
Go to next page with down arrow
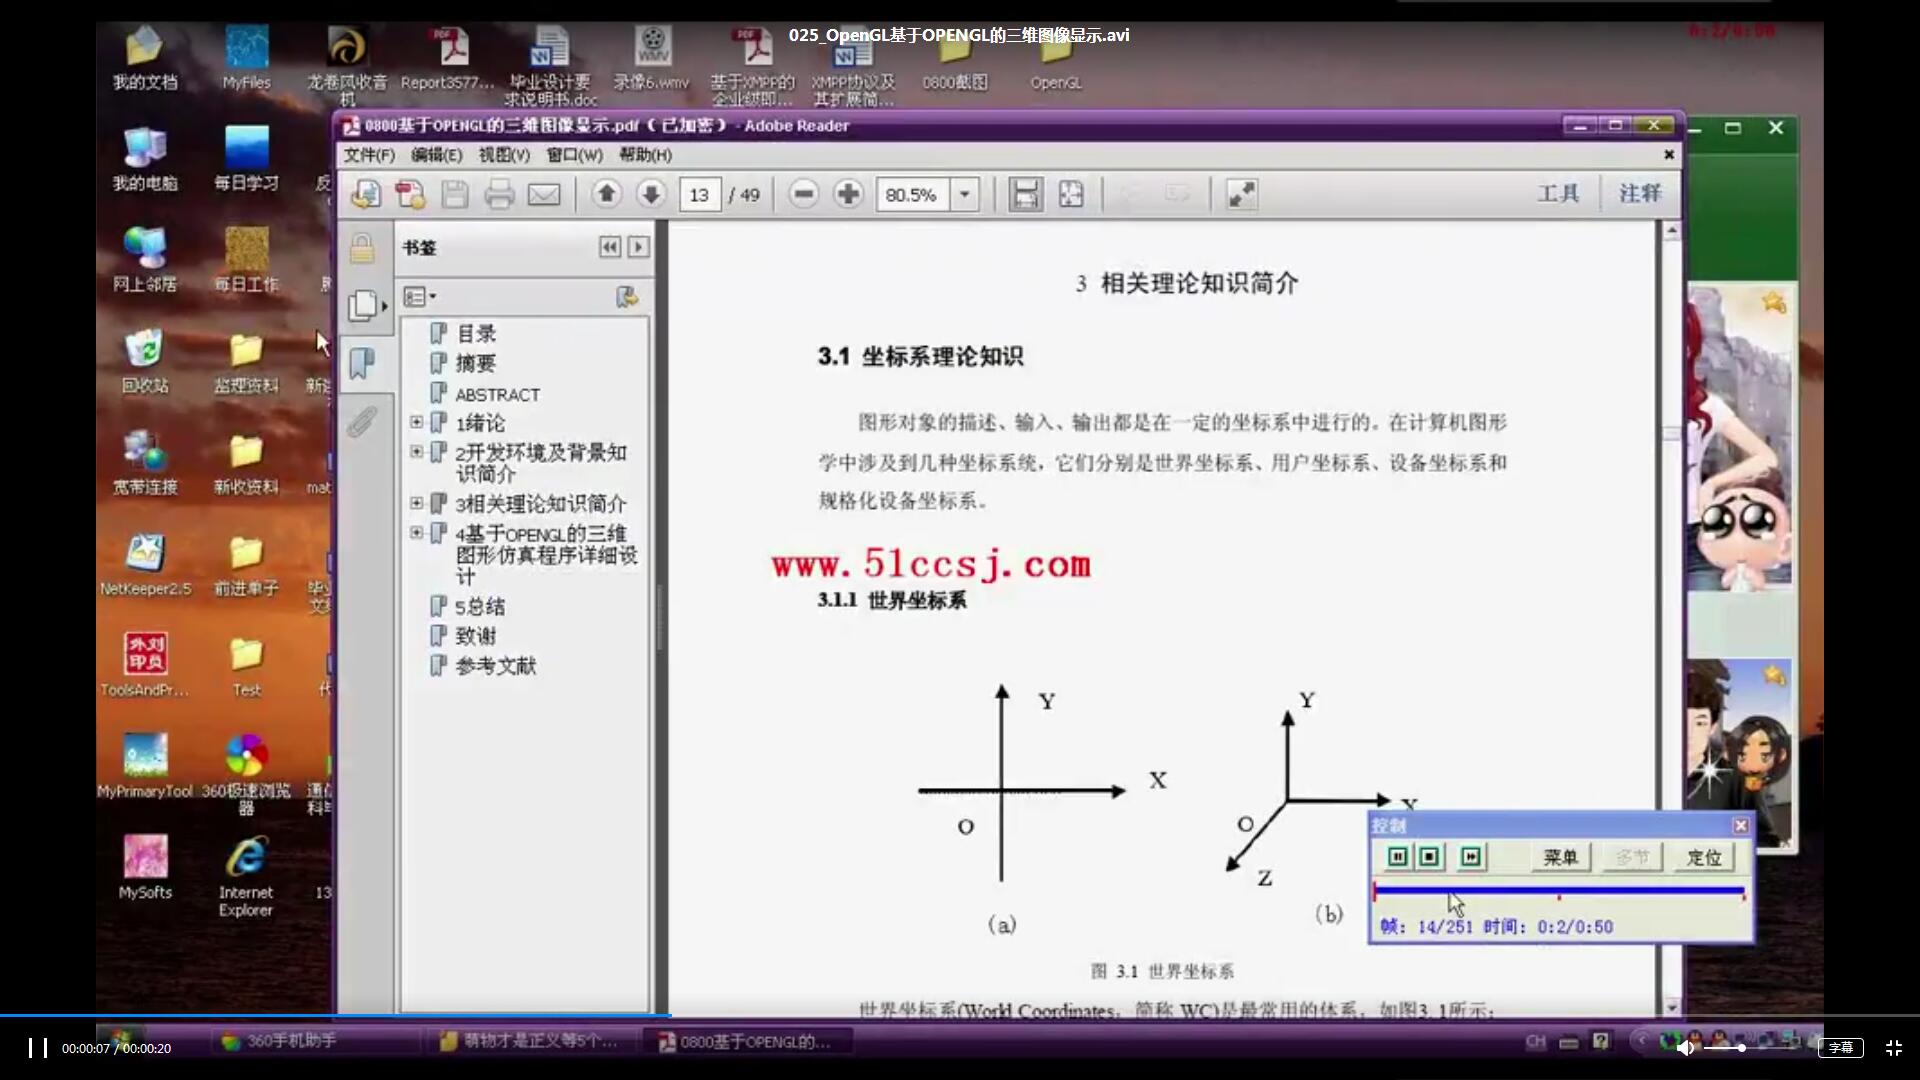[651, 194]
